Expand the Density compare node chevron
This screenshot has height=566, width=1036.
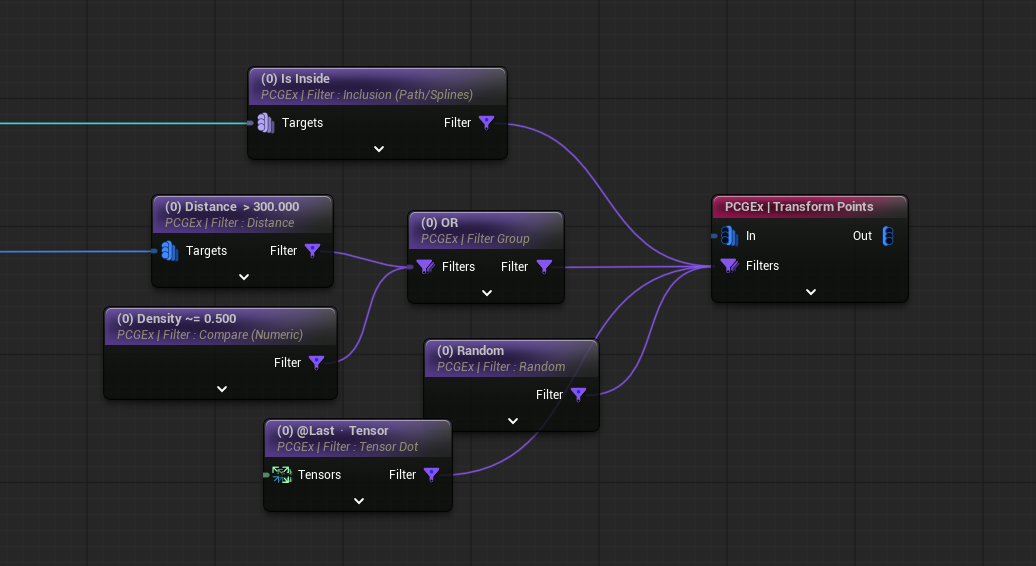pos(222,389)
